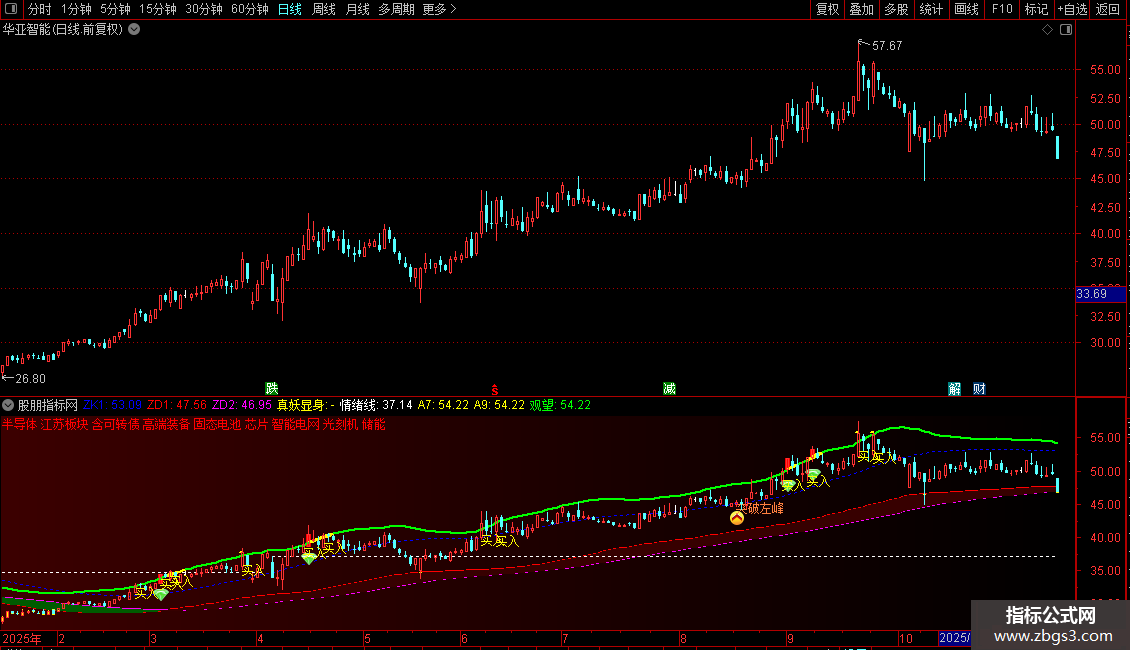The height and width of the screenshot is (650, 1130).
Task: Click the 真妖显身 indicator label
Action: point(306,405)
